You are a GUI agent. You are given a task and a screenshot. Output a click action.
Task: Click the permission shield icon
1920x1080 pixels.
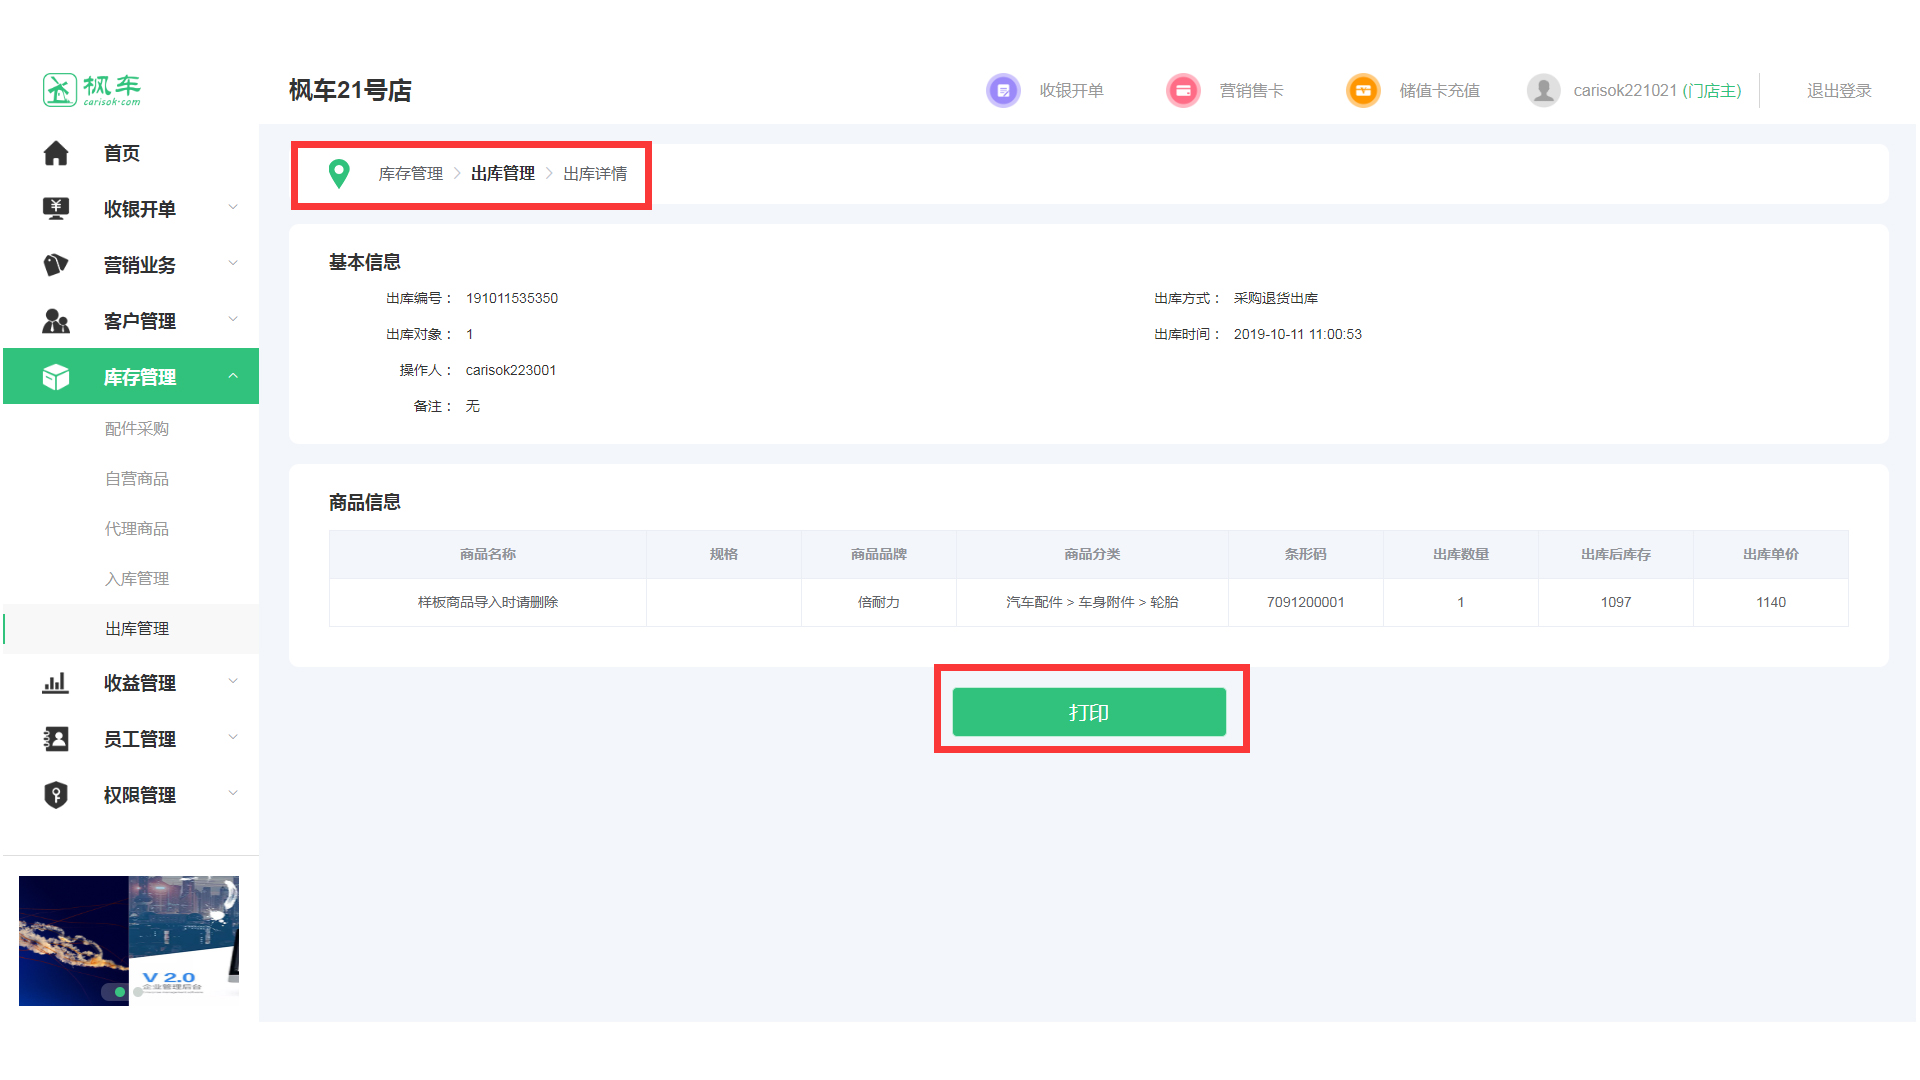56,795
